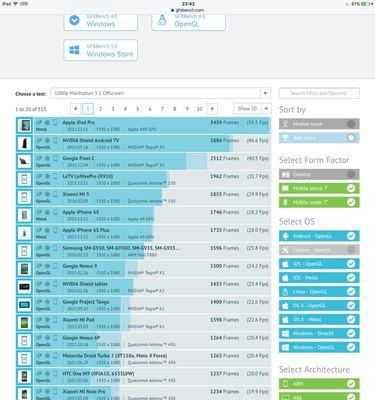Click the NVIDIA Shield tablet device icon
Viewport: 375px width, 400px height.
pos(24,287)
